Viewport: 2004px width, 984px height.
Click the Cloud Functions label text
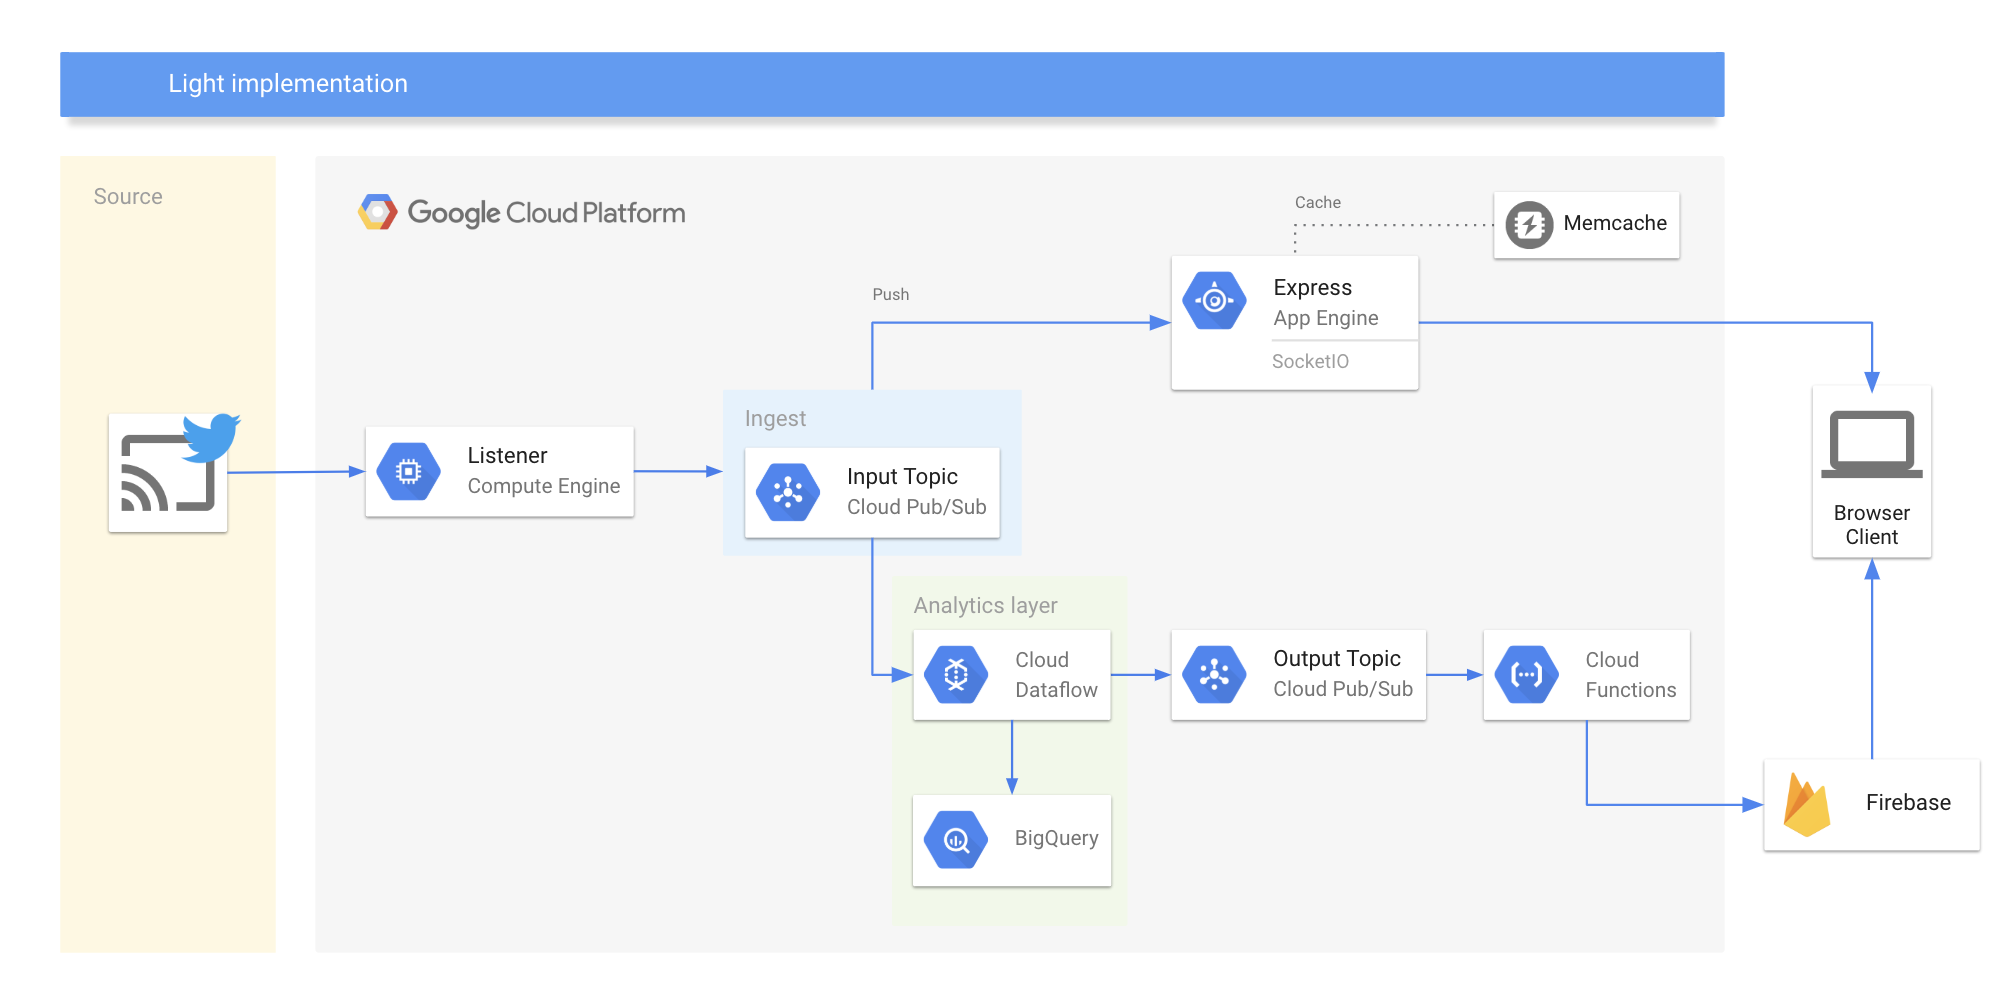[1630, 675]
